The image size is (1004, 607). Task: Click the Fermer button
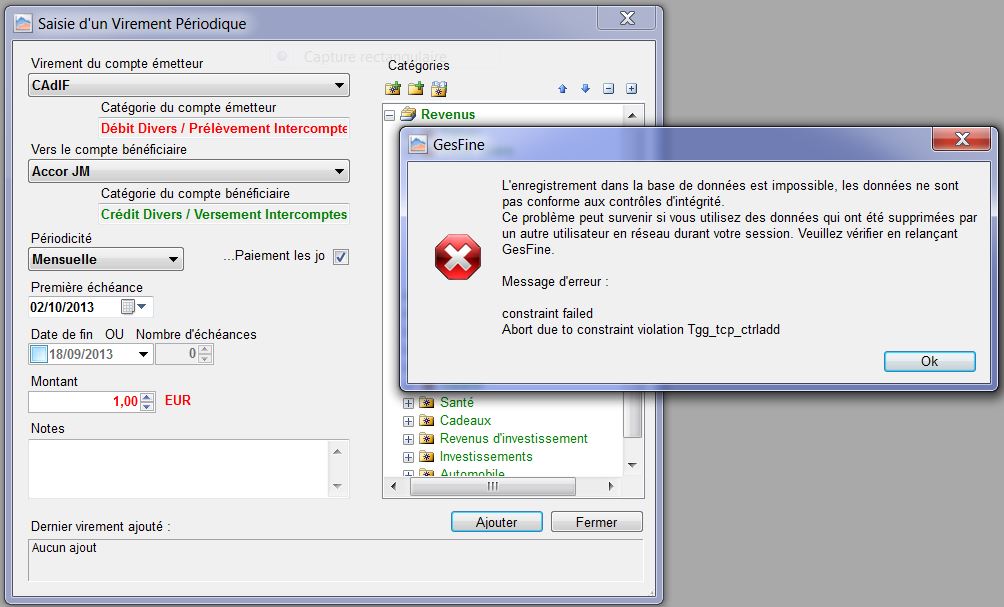tap(596, 522)
